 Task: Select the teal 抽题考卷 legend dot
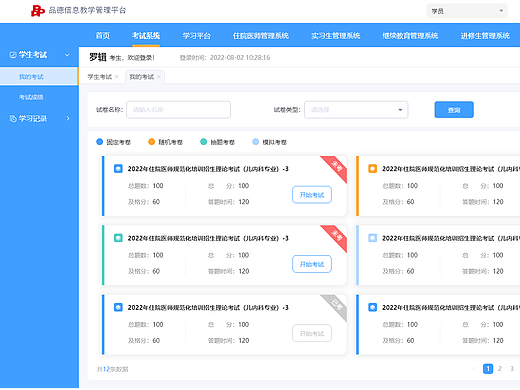[x=203, y=142]
